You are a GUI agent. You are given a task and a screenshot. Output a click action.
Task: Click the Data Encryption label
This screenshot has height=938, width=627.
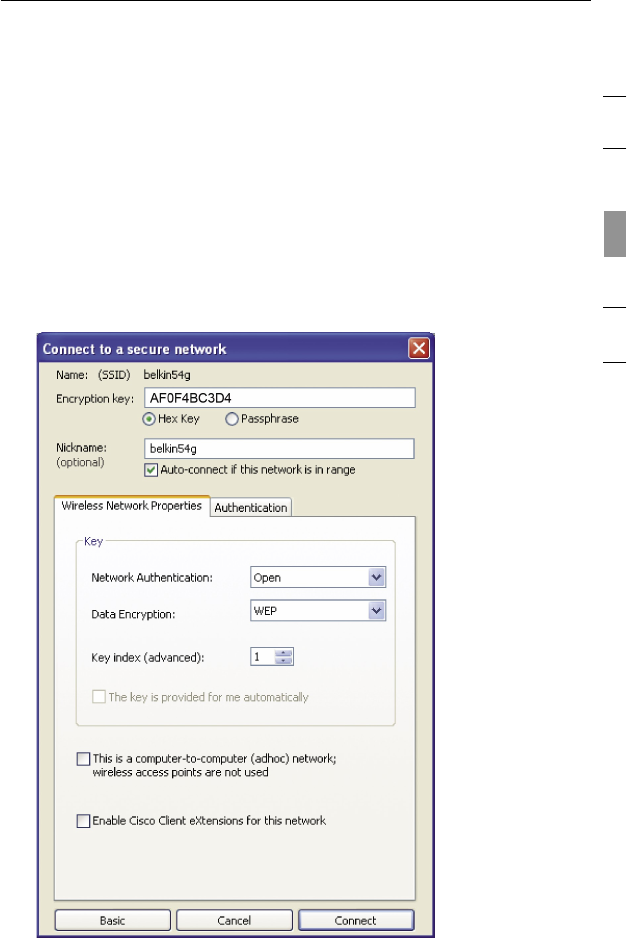point(133,614)
